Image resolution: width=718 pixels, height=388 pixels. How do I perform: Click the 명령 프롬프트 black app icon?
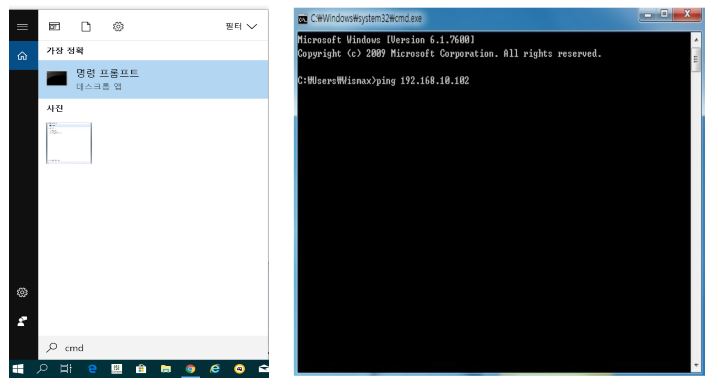(57, 78)
